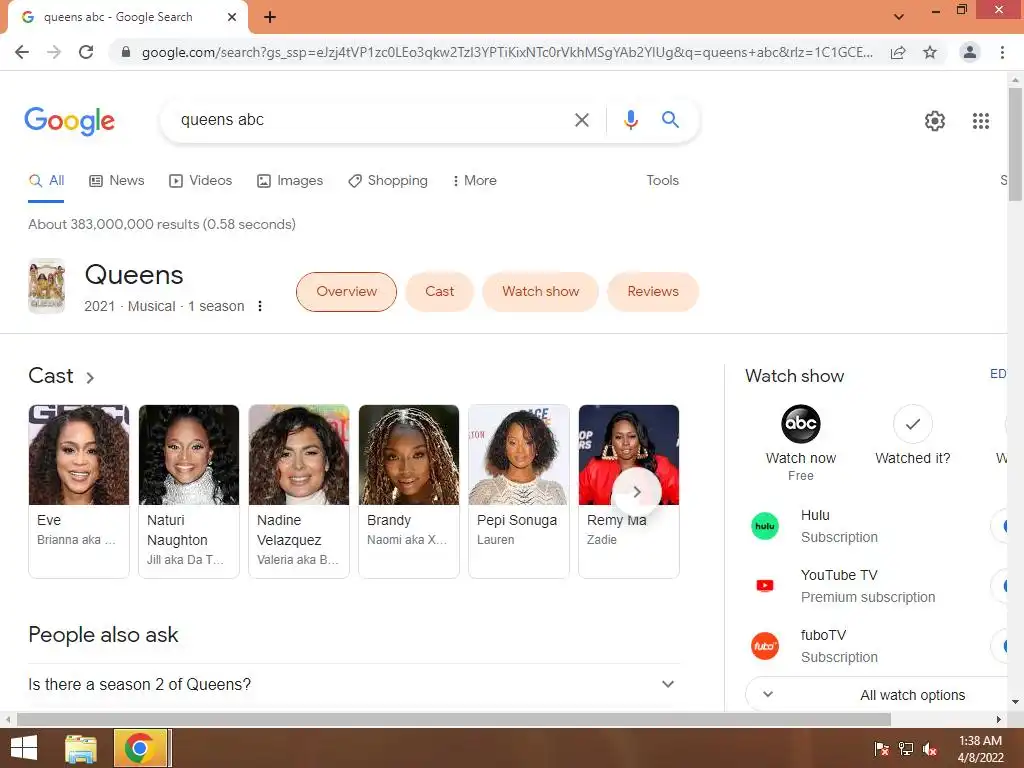Switch to the Images tab

[x=289, y=180]
